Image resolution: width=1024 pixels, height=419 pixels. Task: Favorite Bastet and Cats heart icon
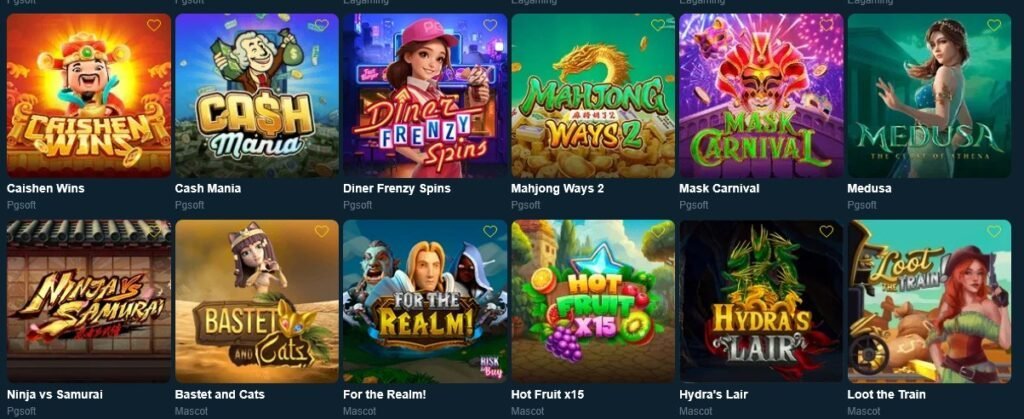pos(321,232)
